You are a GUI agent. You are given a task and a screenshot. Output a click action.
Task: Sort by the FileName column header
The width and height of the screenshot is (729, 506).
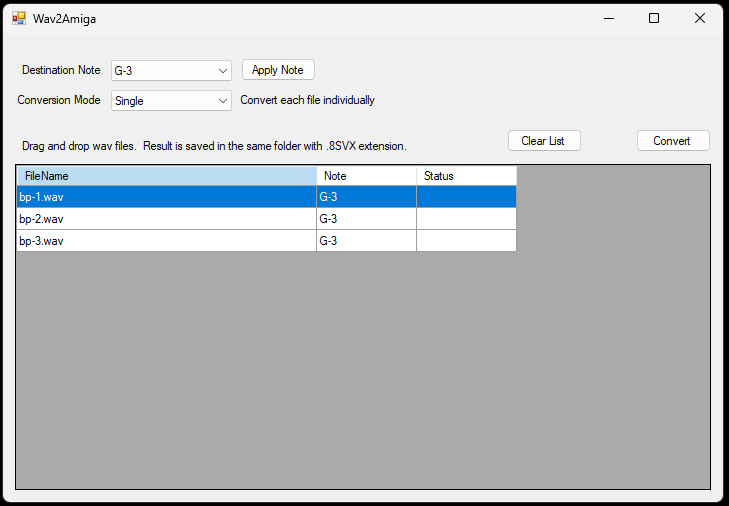point(166,176)
